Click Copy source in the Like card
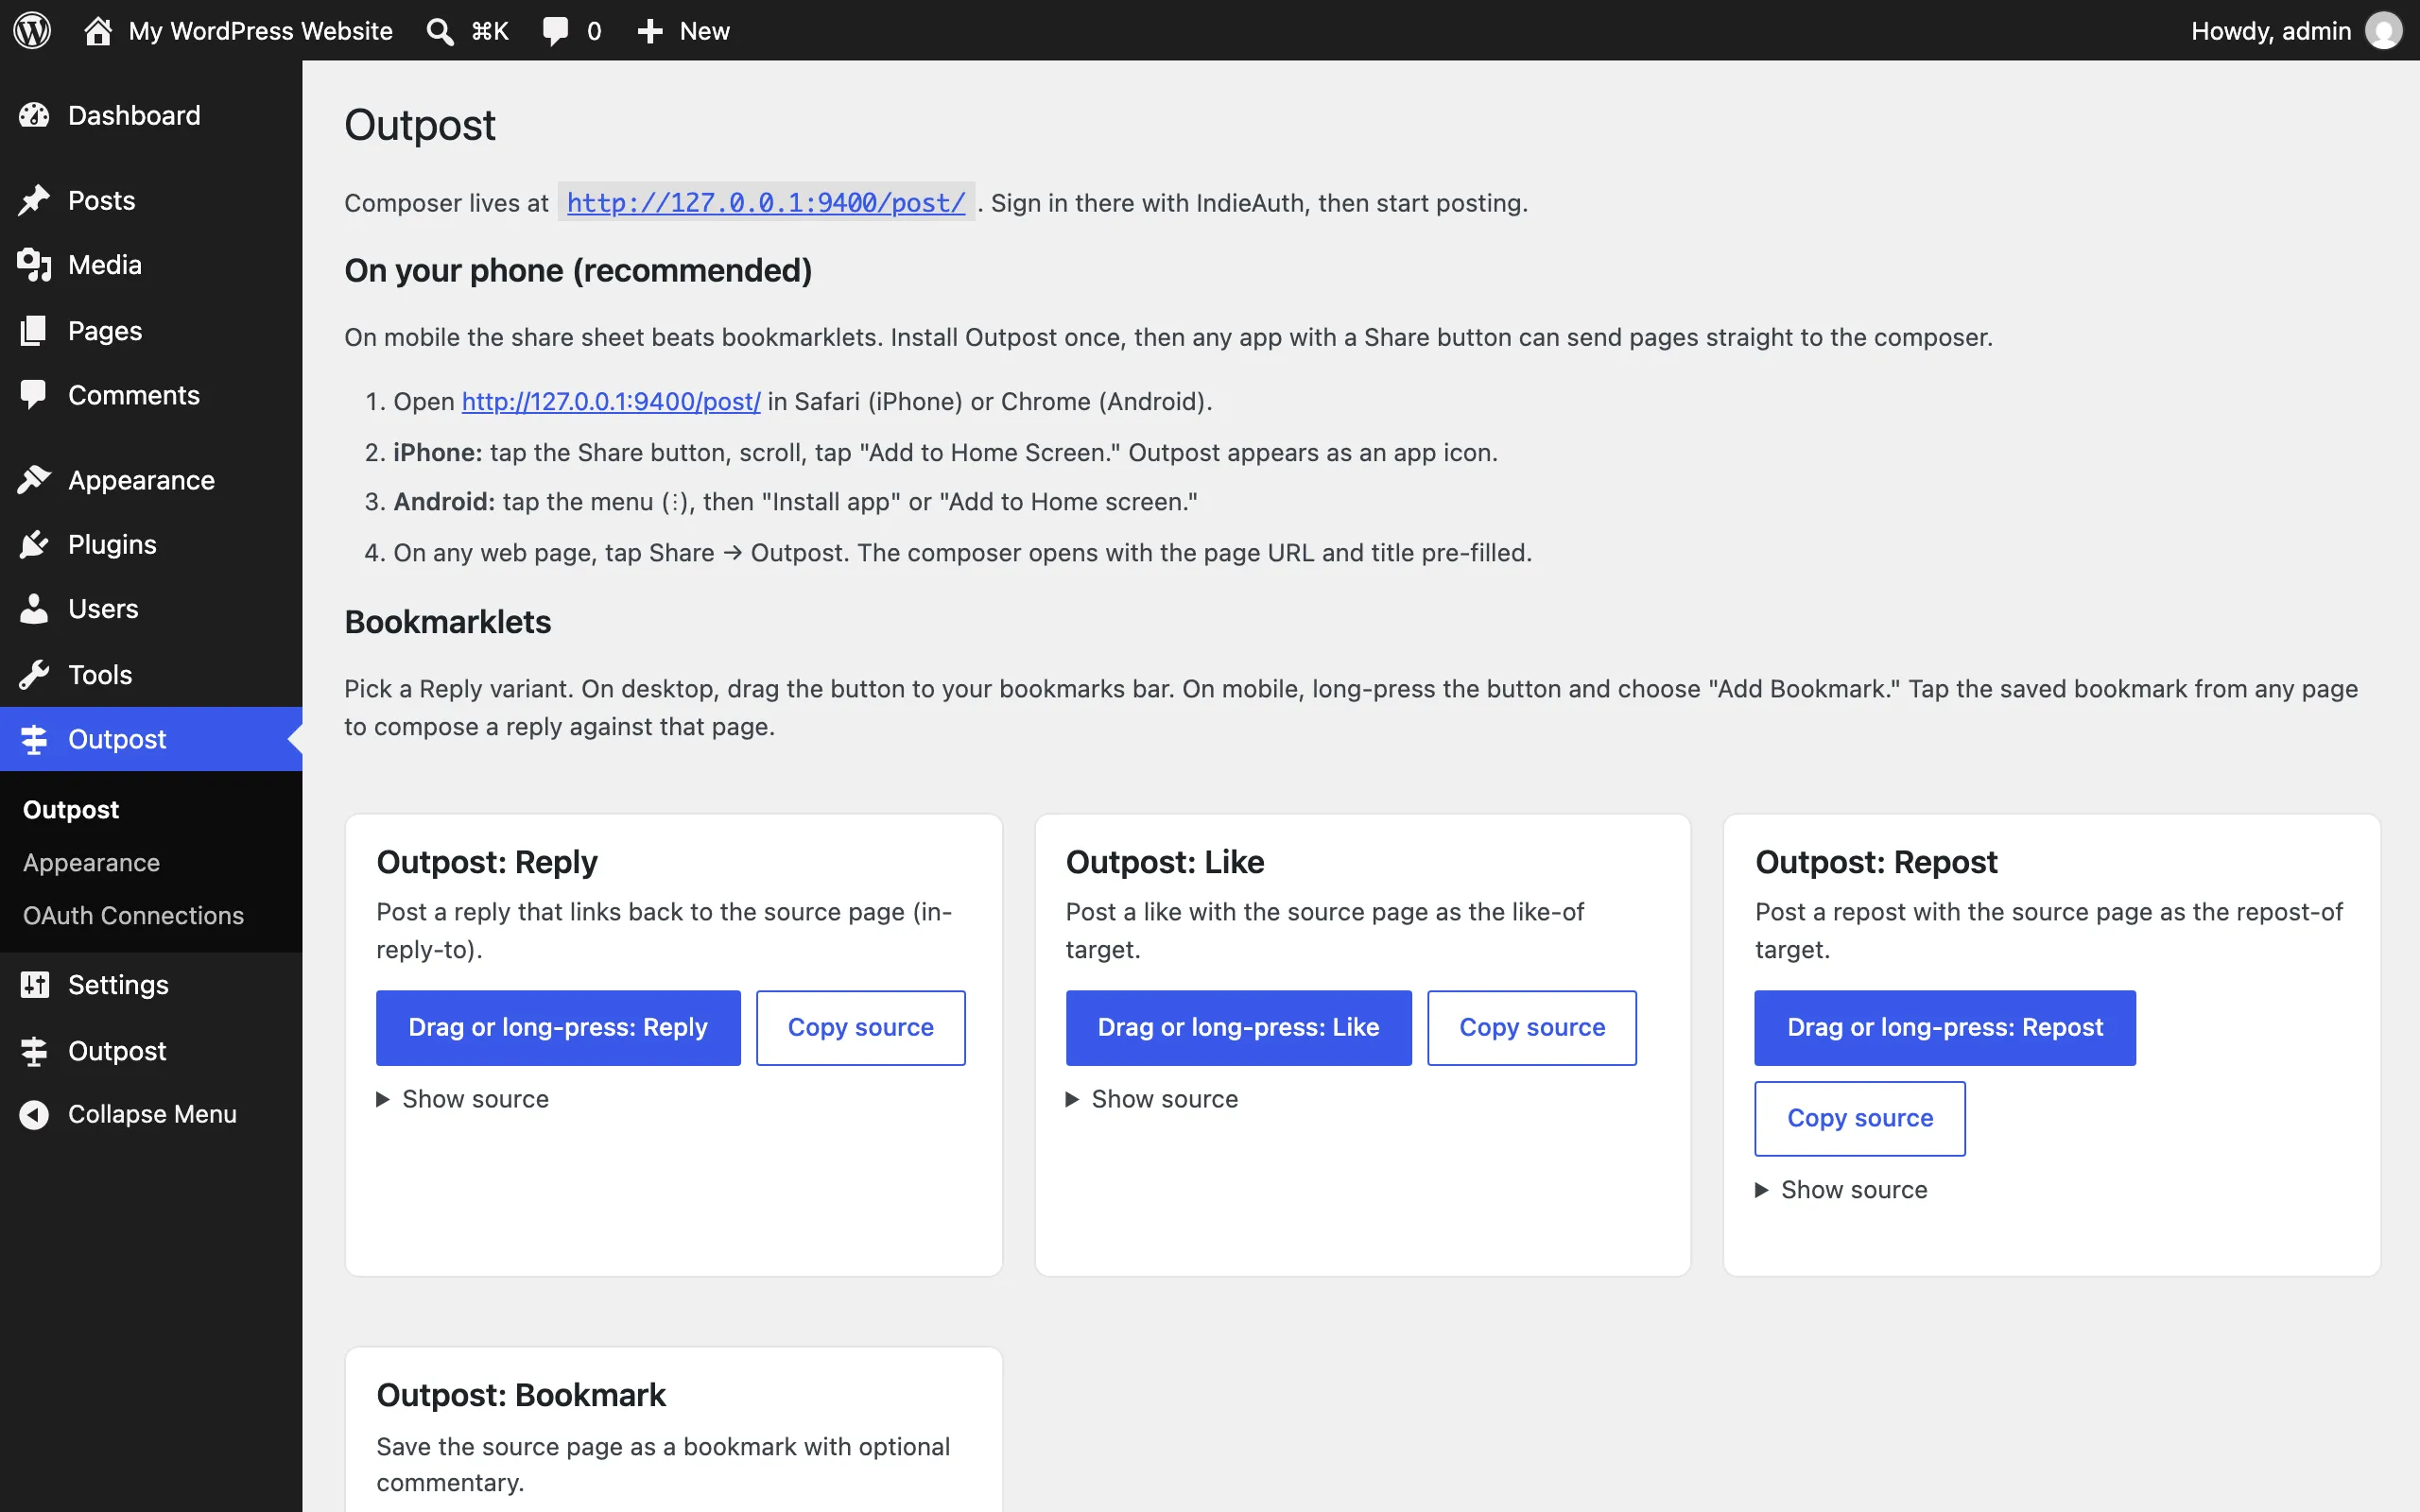This screenshot has width=2420, height=1512. point(1532,1028)
